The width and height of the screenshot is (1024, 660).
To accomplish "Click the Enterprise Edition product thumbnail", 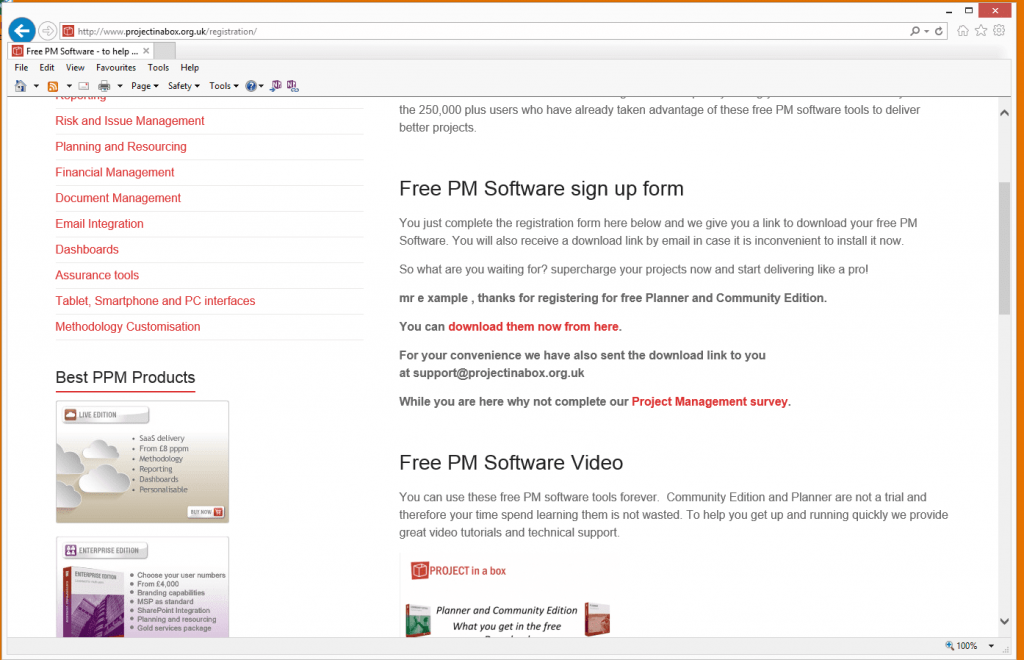I will coord(142,587).
